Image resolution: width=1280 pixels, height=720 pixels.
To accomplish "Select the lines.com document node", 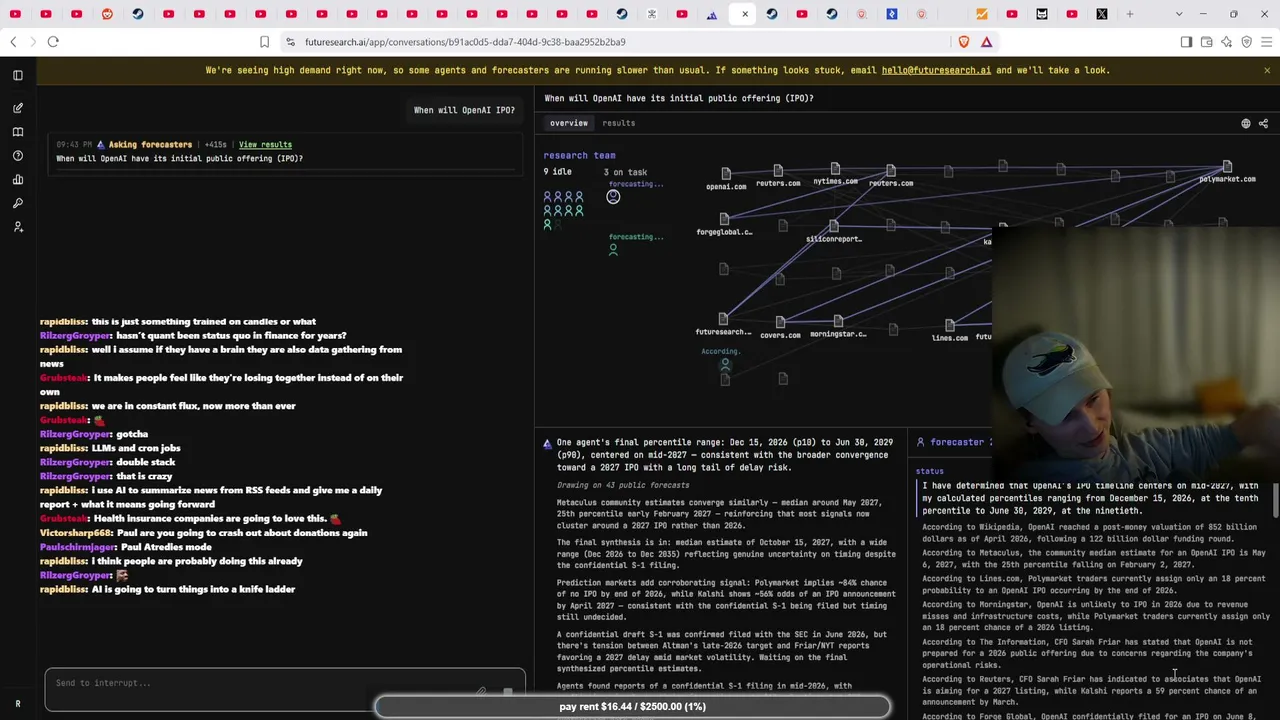I will pyautogui.click(x=949, y=325).
